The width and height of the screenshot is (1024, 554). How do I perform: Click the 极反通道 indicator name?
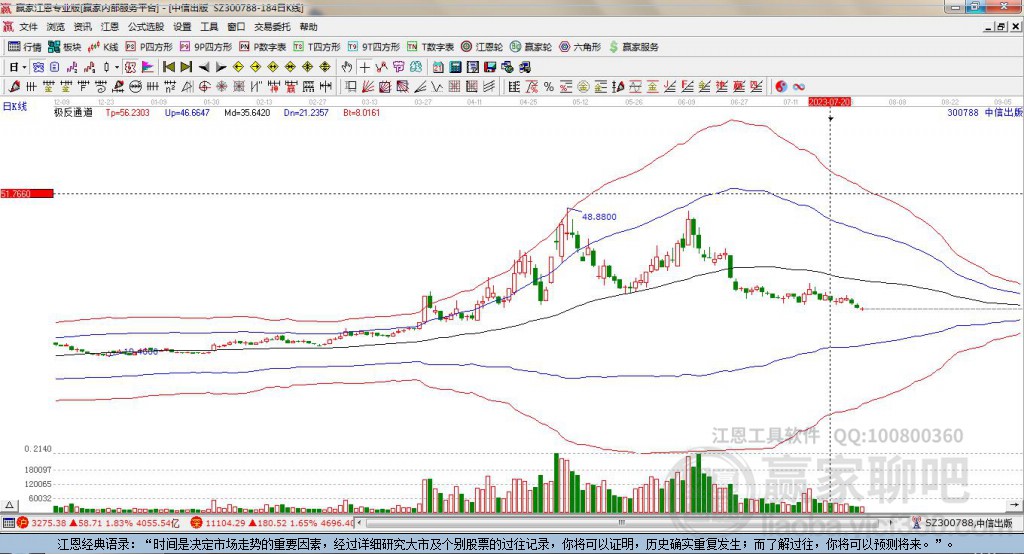click(x=73, y=112)
